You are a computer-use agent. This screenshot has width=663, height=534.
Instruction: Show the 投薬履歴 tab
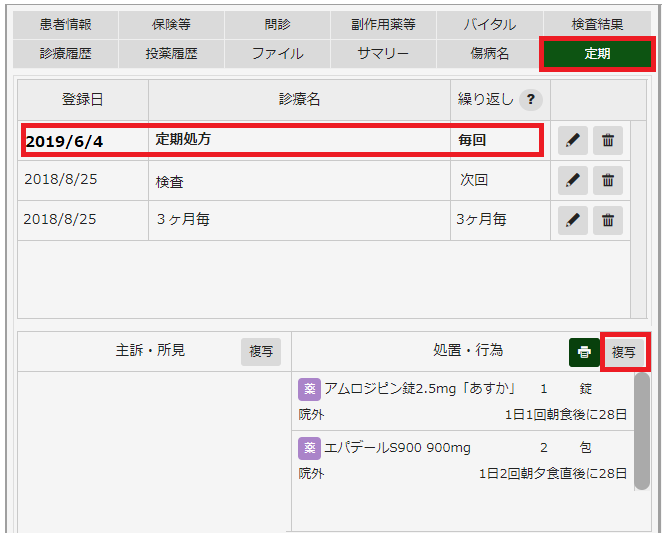coord(171,54)
